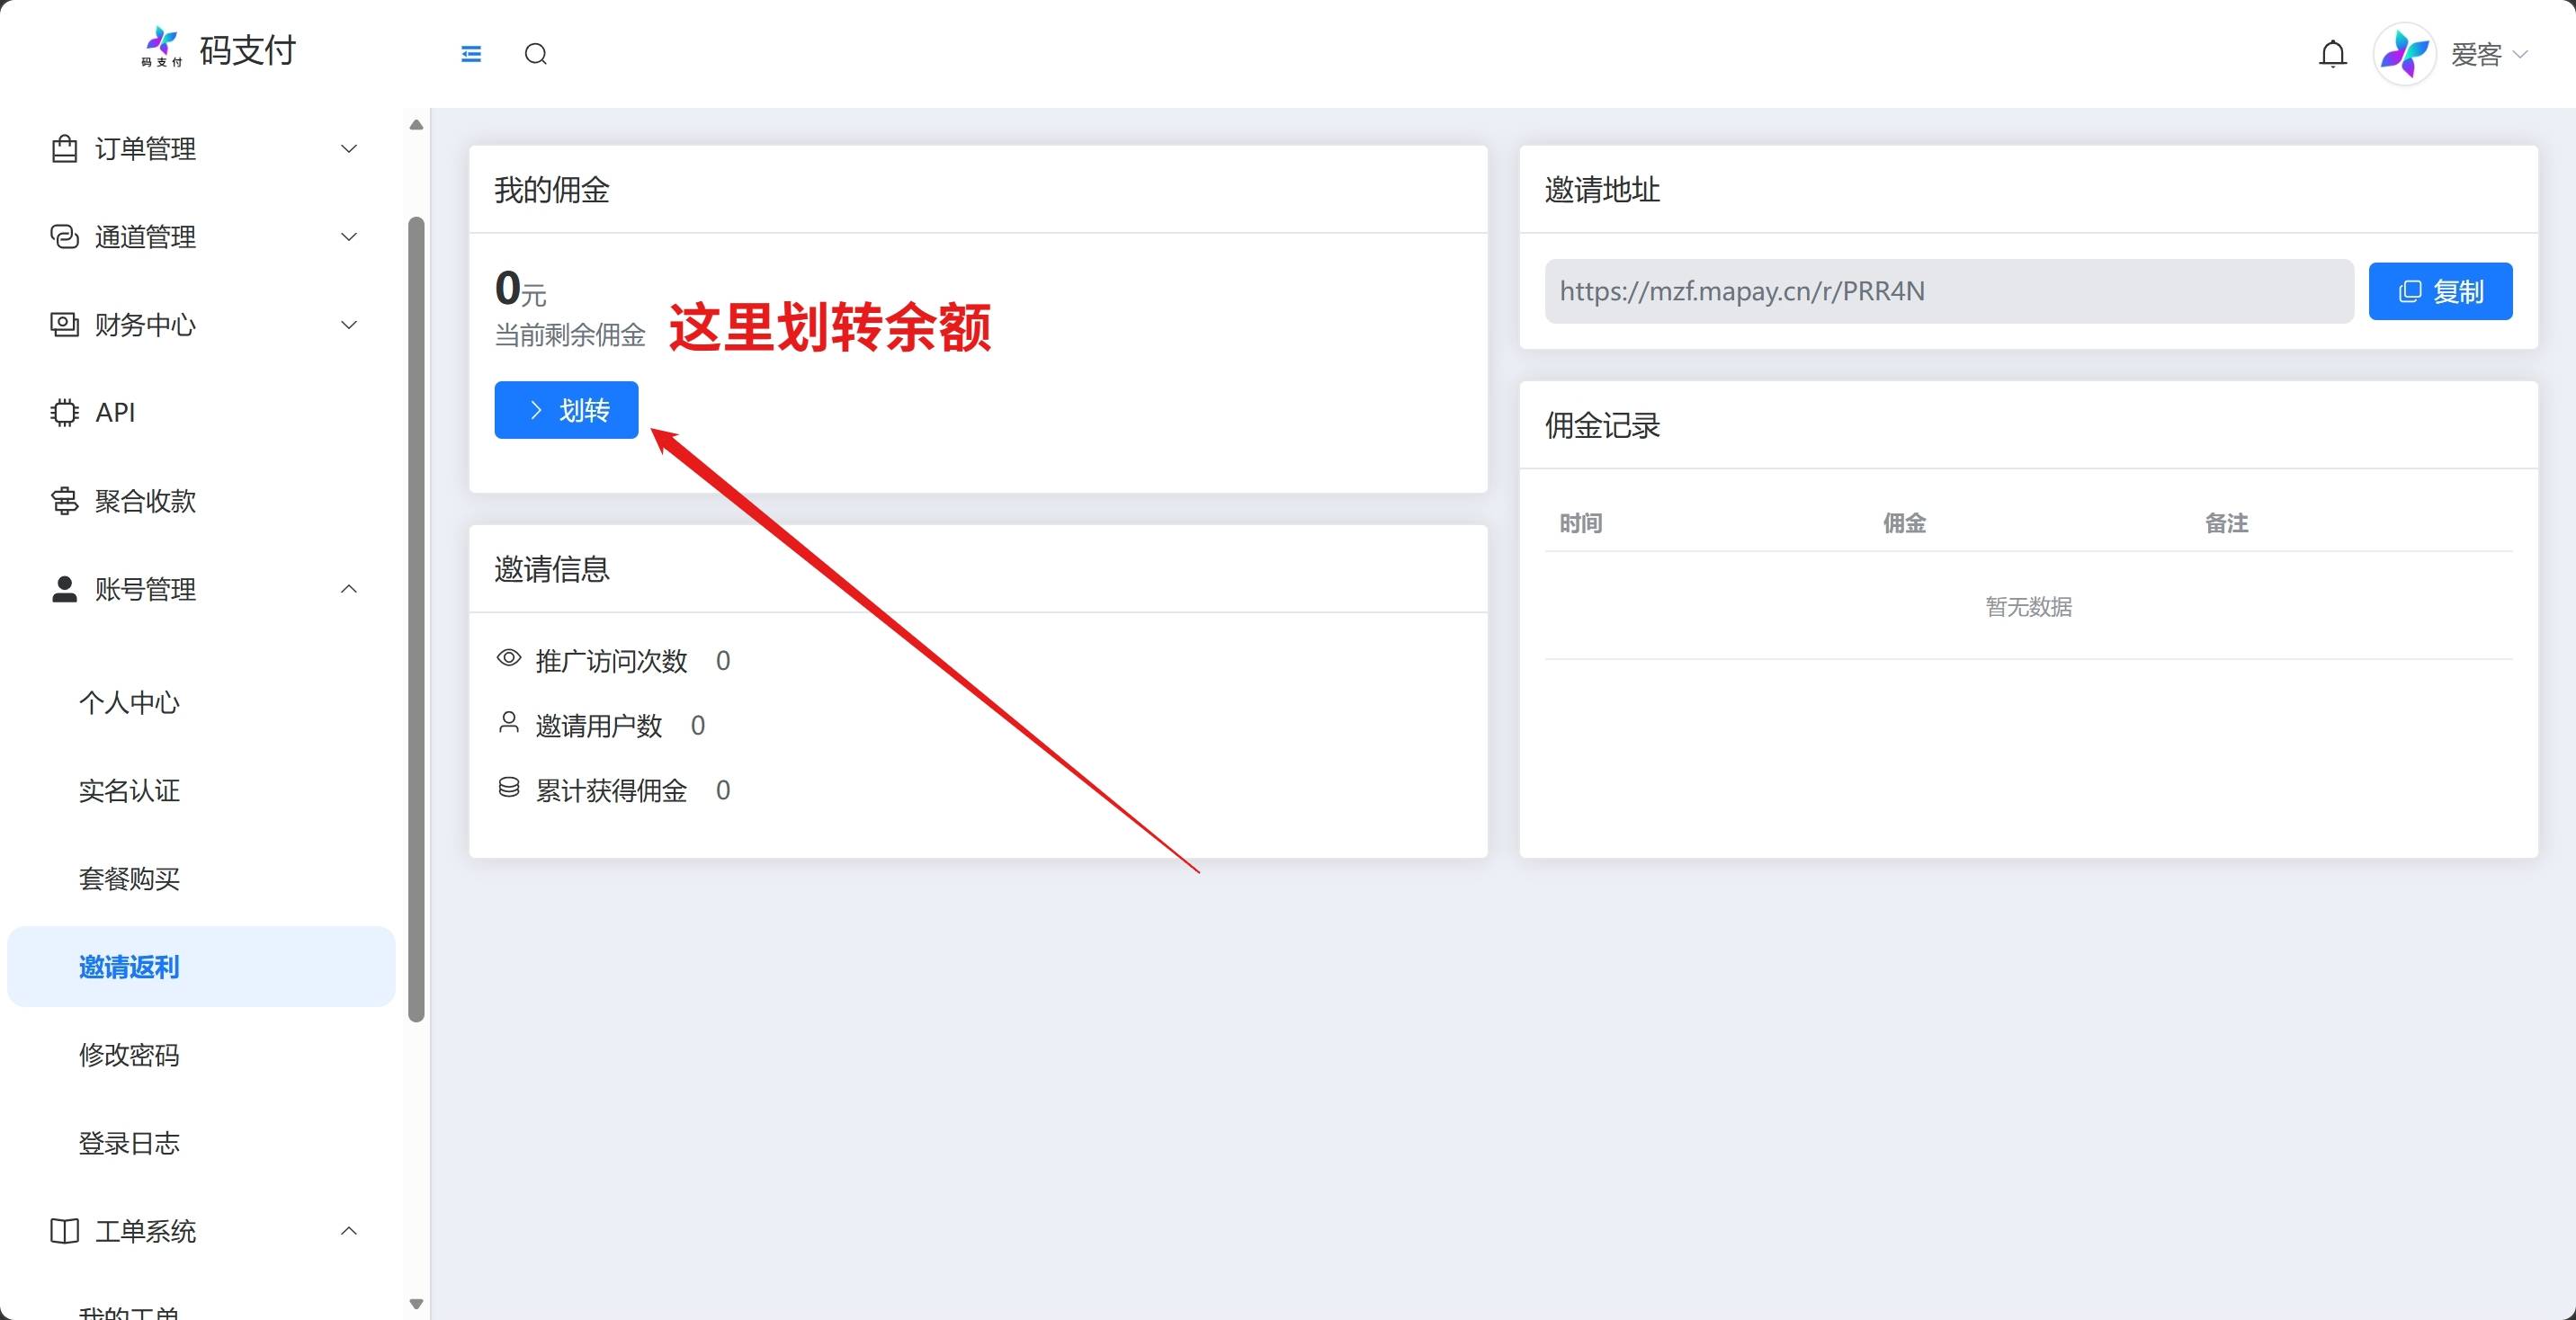Open 个人中心 in the sidebar
The height and width of the screenshot is (1320, 2576).
click(x=129, y=703)
